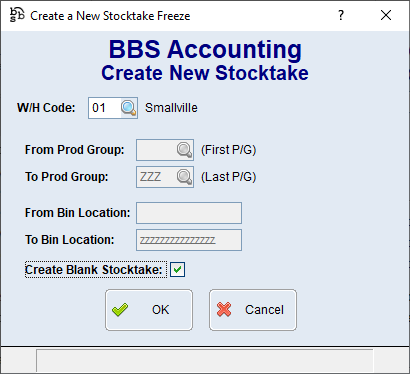Viewport: 410px width, 374px height.
Task: Click the Create Blank Stocktake label text
Action: pos(94,270)
